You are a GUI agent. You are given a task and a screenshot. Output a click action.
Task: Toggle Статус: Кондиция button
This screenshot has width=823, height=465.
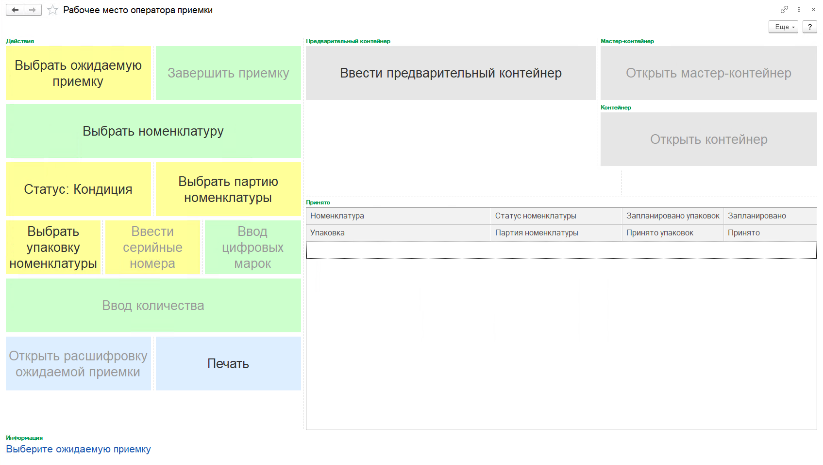(x=78, y=189)
